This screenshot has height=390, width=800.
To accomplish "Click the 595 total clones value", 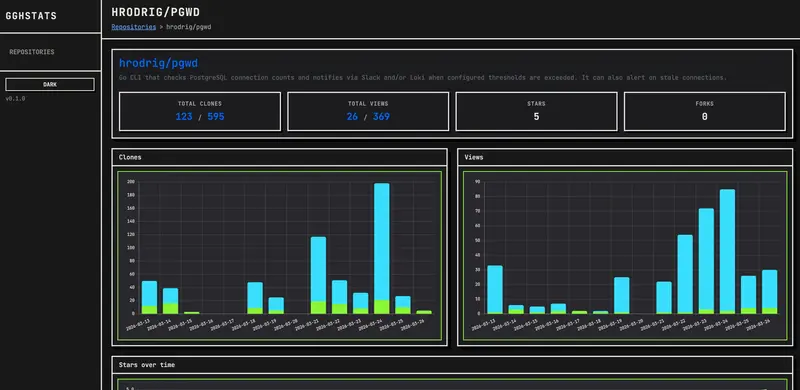I will coord(216,116).
